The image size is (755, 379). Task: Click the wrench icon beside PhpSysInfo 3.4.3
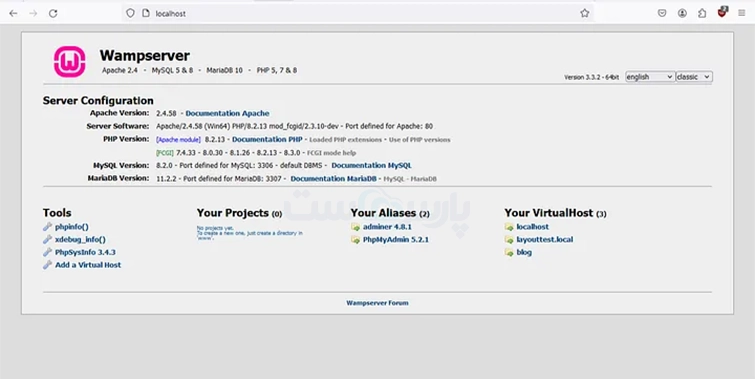coord(47,252)
